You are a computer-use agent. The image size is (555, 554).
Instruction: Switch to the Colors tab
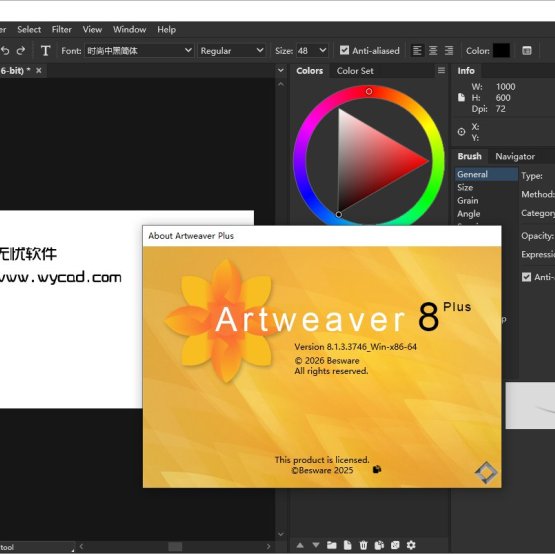pos(310,71)
